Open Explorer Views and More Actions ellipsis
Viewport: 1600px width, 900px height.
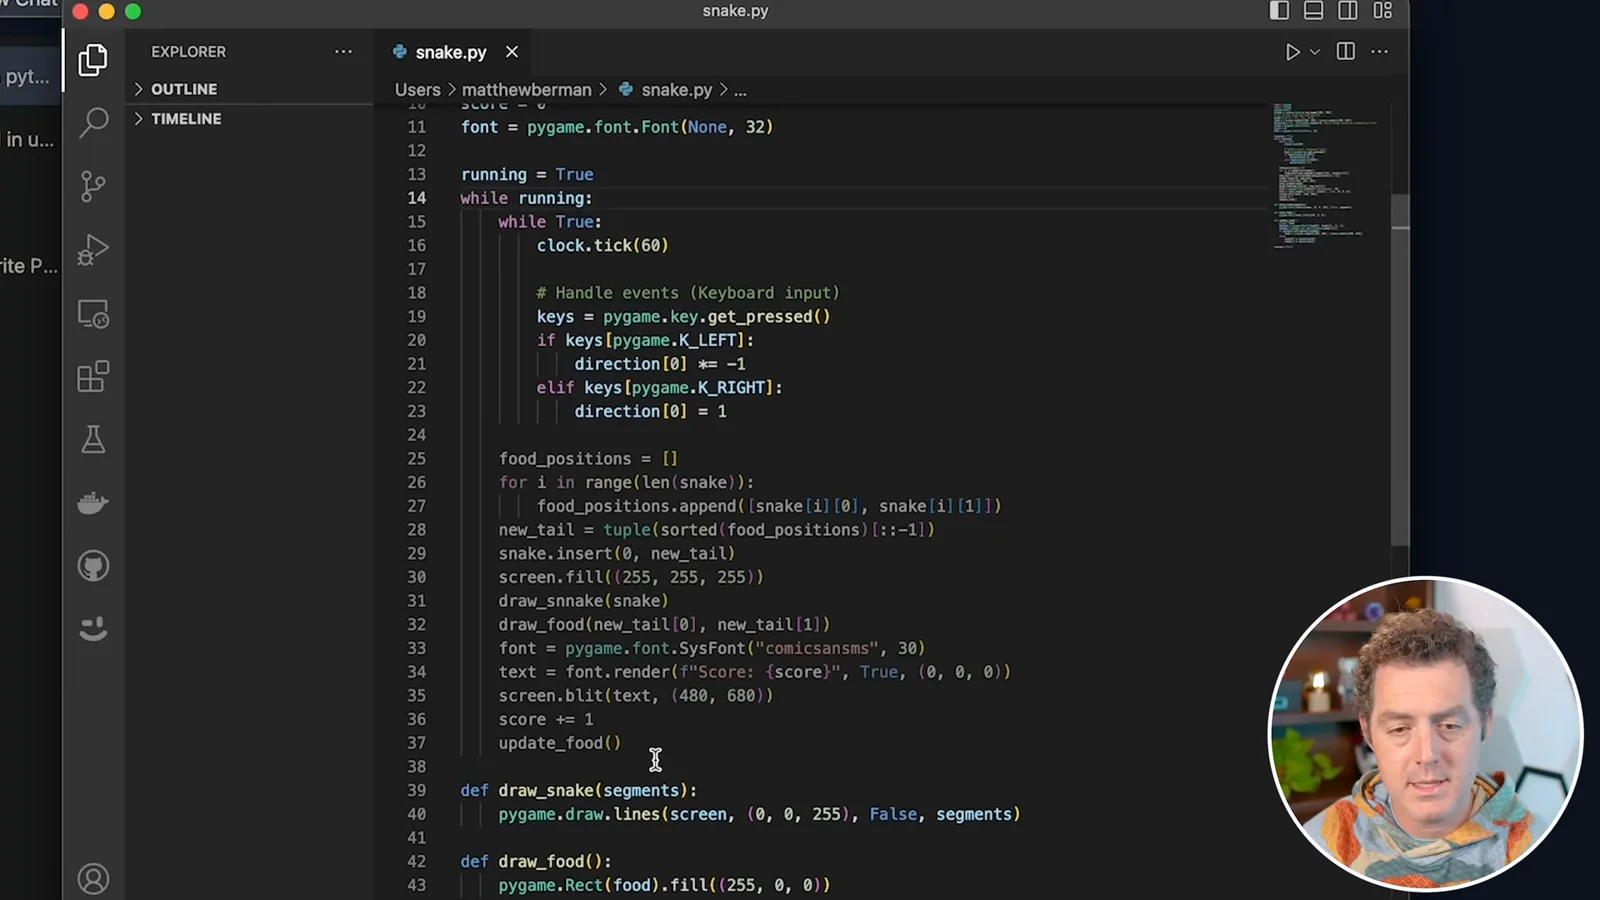pyautogui.click(x=343, y=51)
